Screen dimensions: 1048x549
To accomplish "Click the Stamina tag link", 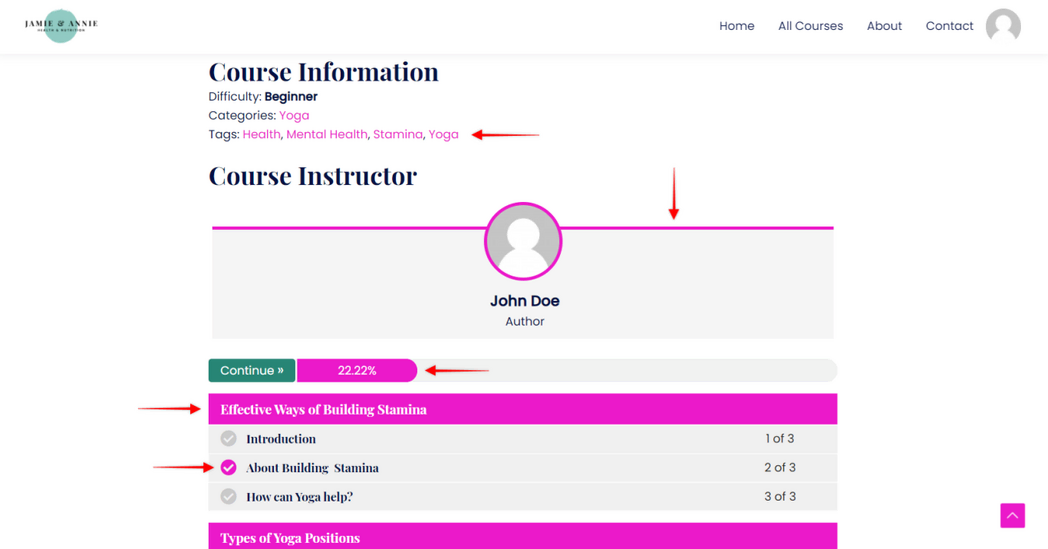I will click(x=398, y=135).
